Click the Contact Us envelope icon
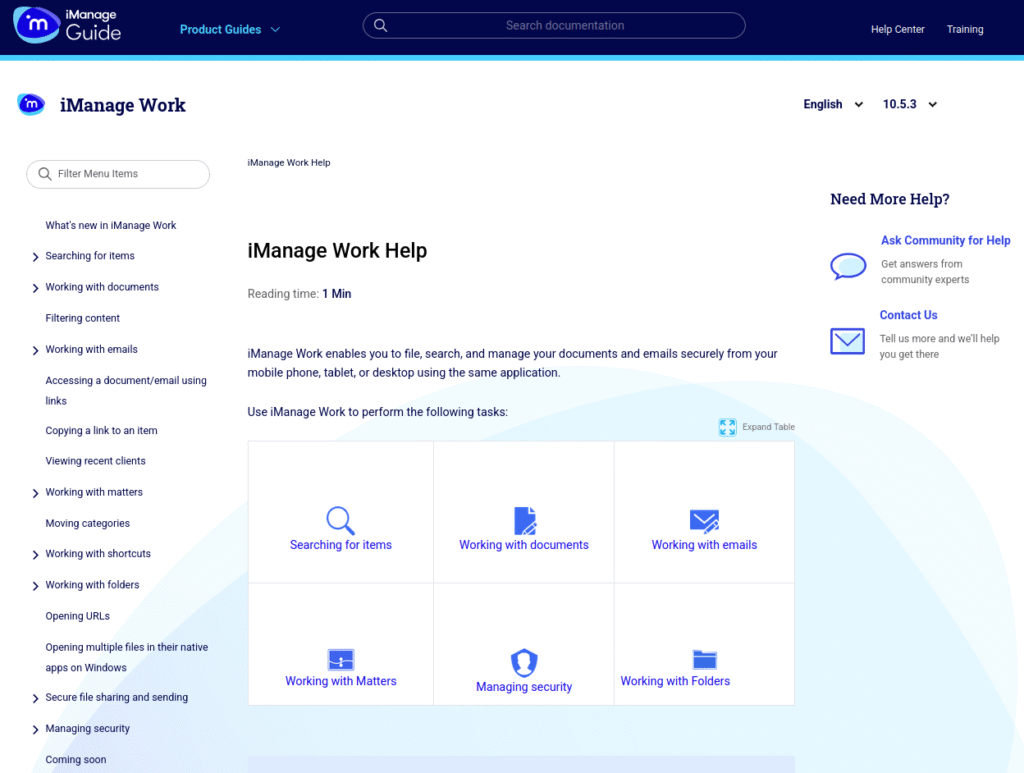The width and height of the screenshot is (1024, 773). [847, 341]
